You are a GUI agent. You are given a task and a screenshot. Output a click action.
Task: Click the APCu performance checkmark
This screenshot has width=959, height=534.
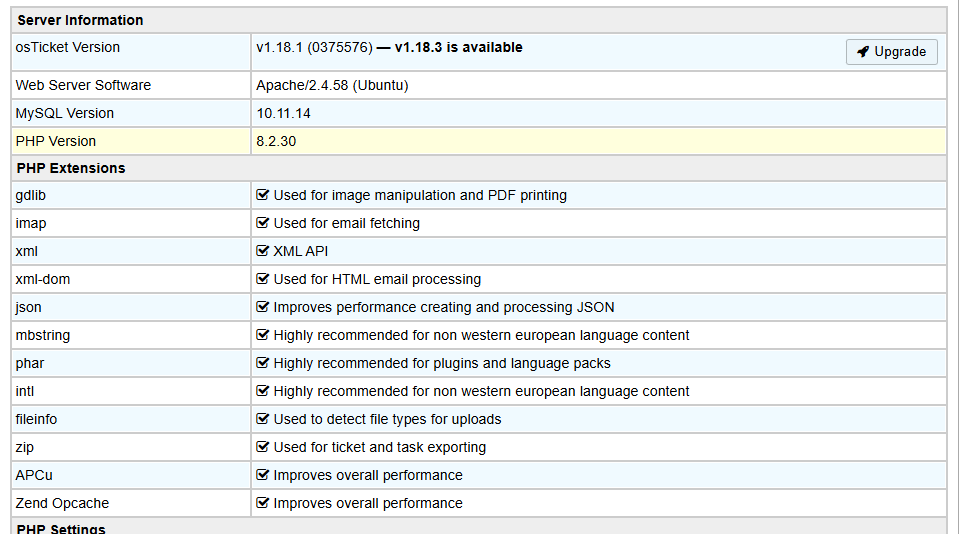[263, 475]
